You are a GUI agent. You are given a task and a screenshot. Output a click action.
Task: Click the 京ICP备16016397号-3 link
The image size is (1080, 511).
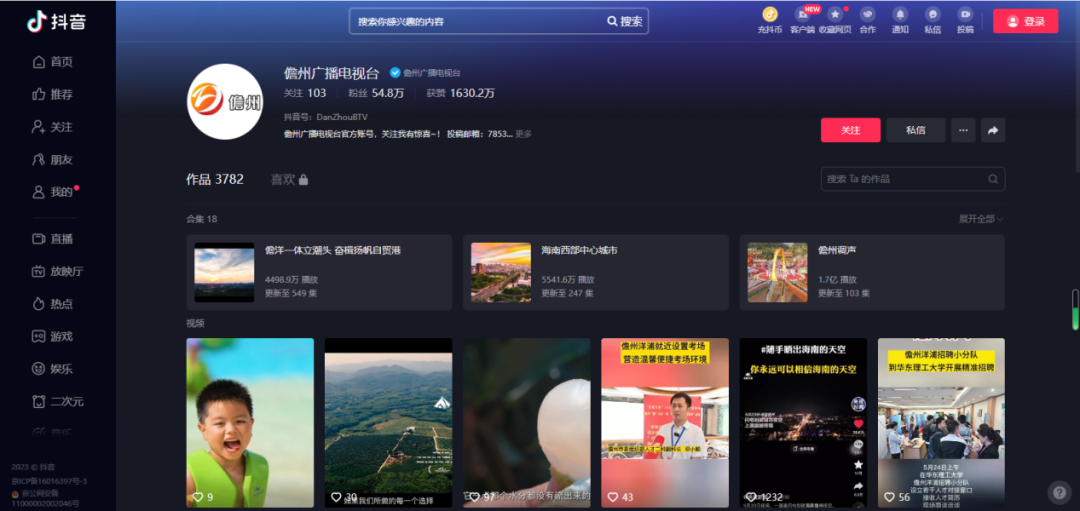(49, 481)
